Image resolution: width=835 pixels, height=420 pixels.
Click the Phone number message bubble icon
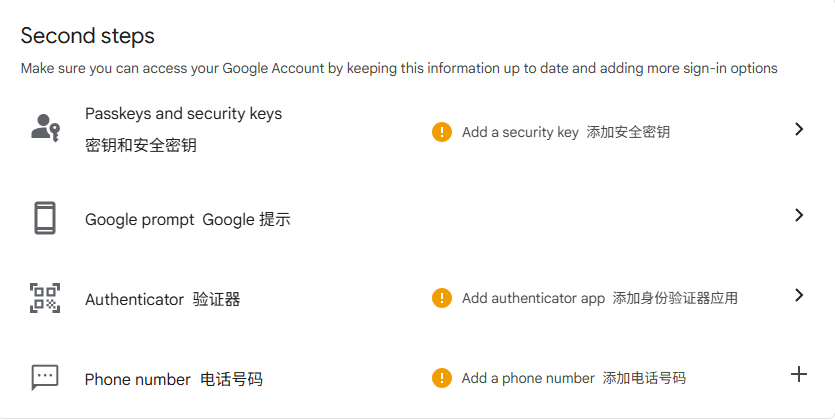[x=45, y=377]
